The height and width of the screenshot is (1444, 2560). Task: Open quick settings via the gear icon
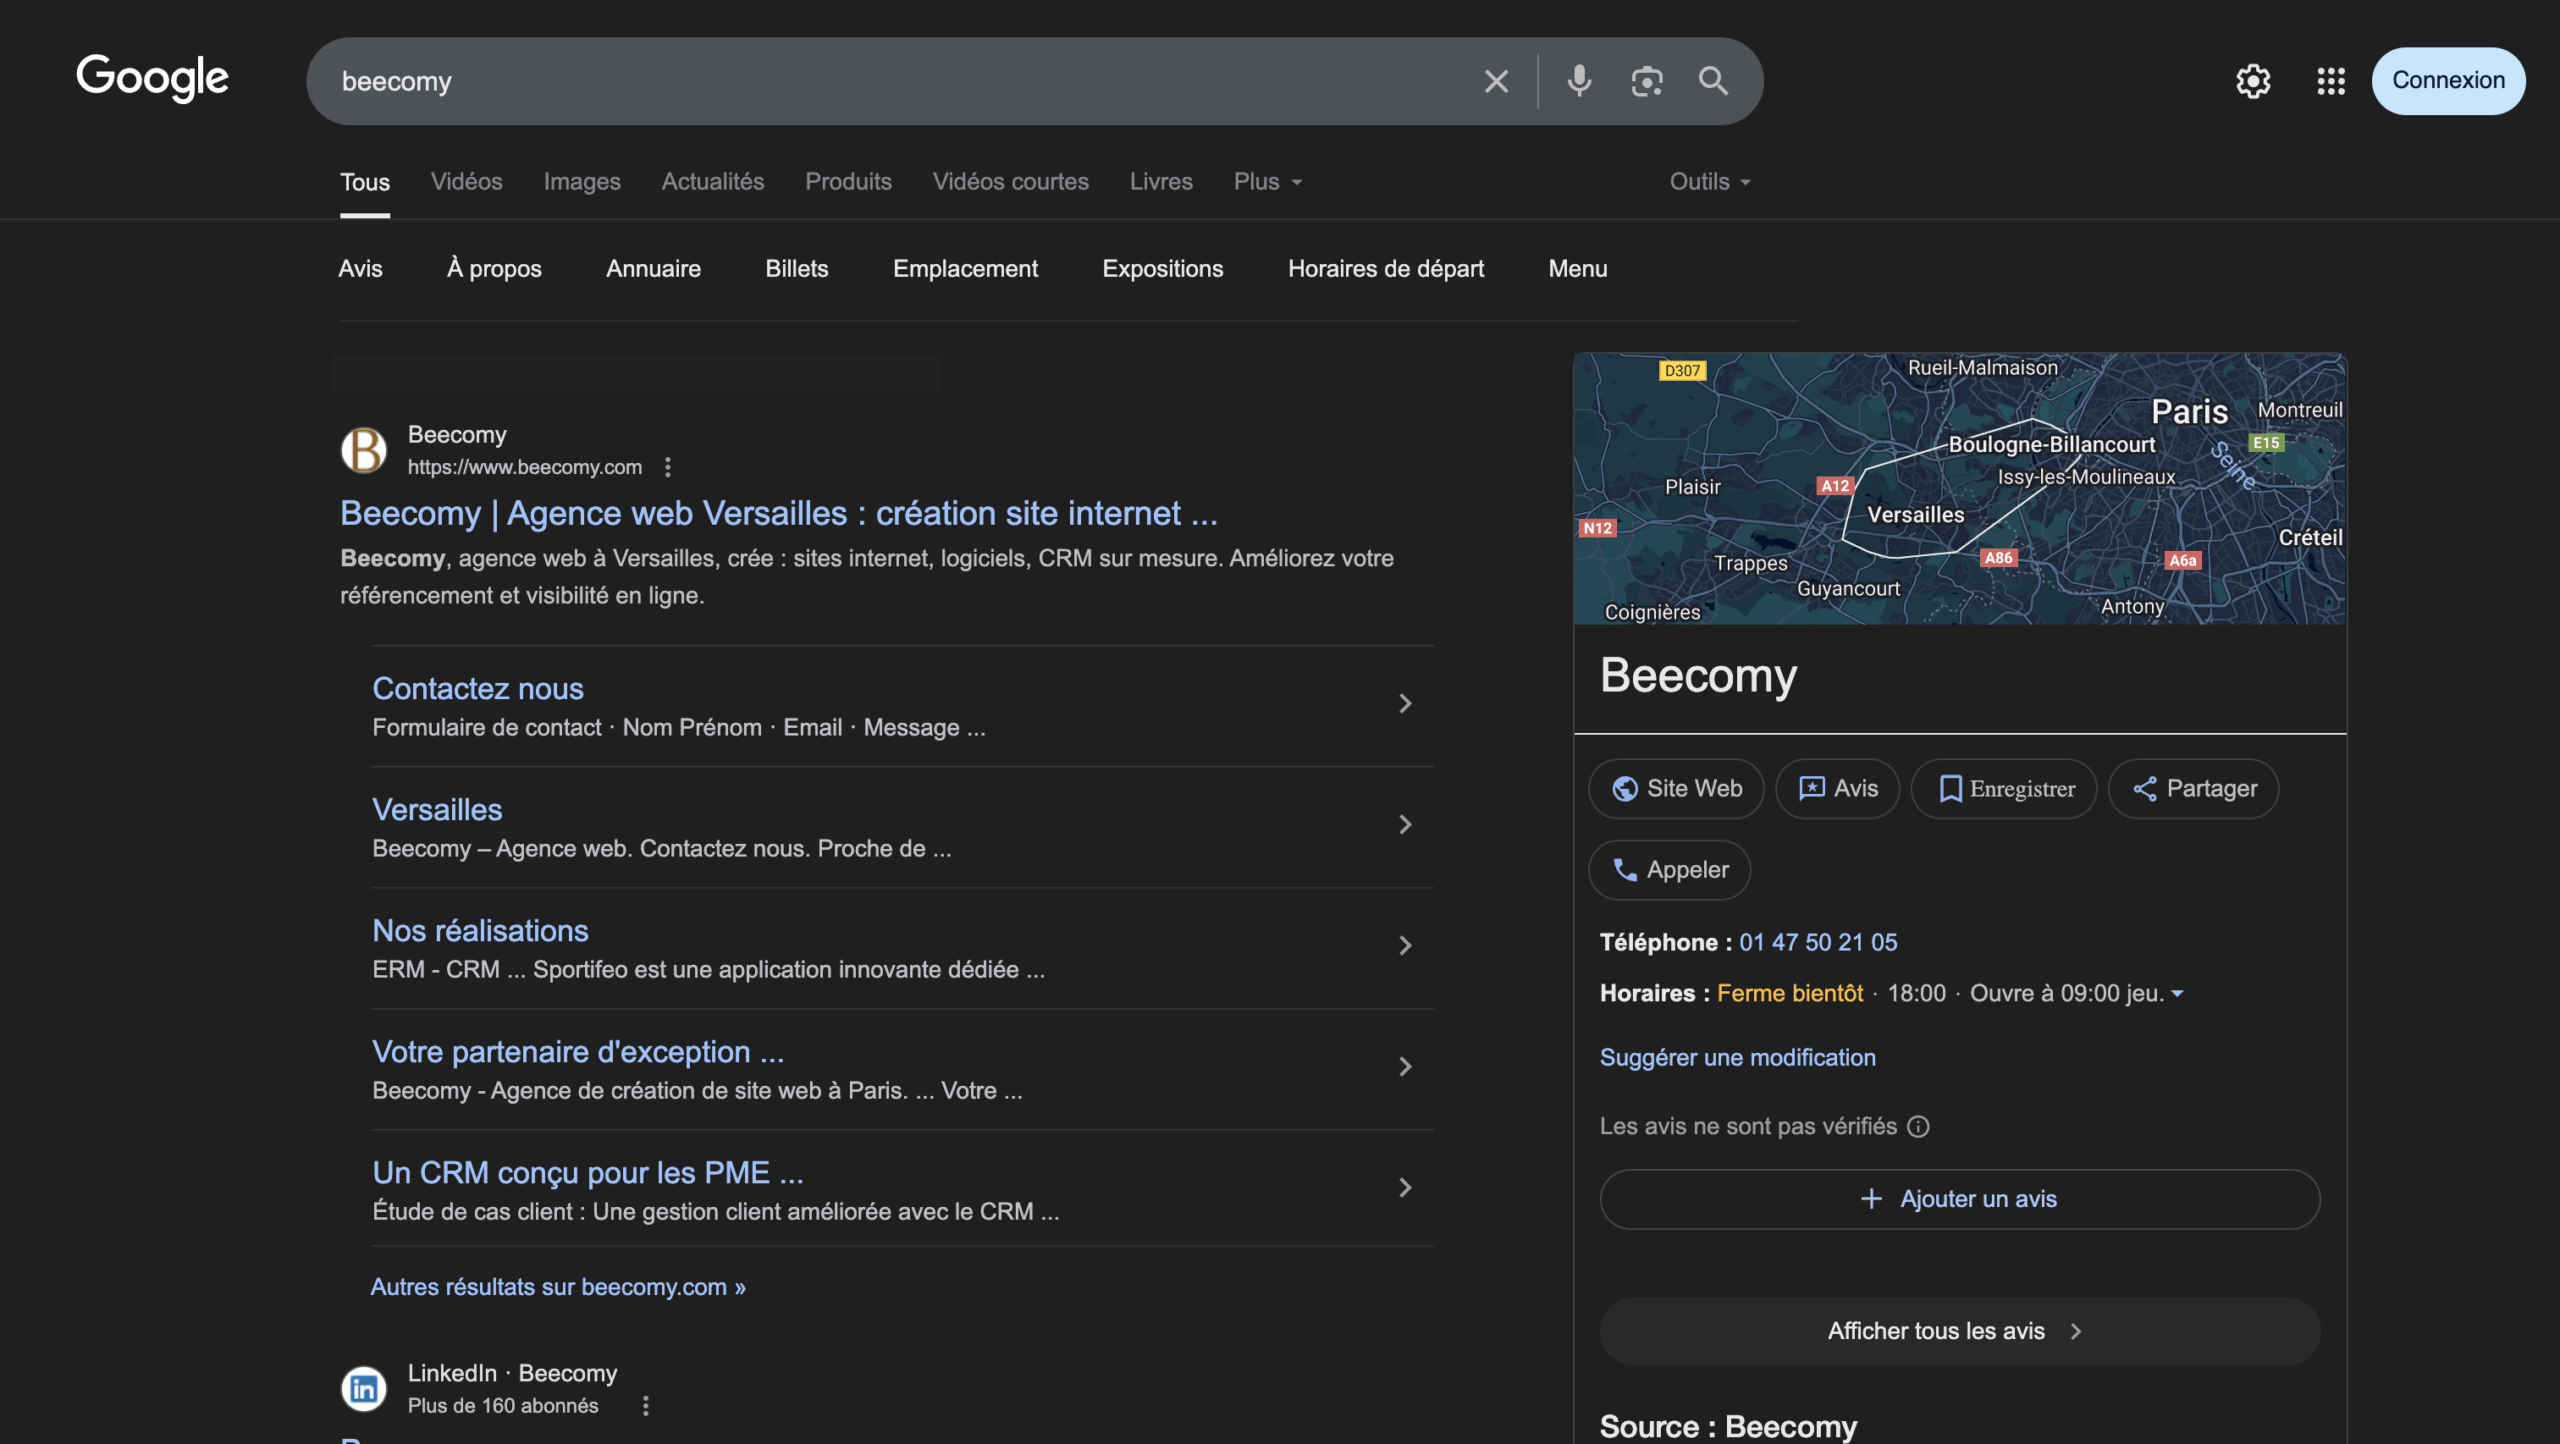pyautogui.click(x=2253, y=81)
